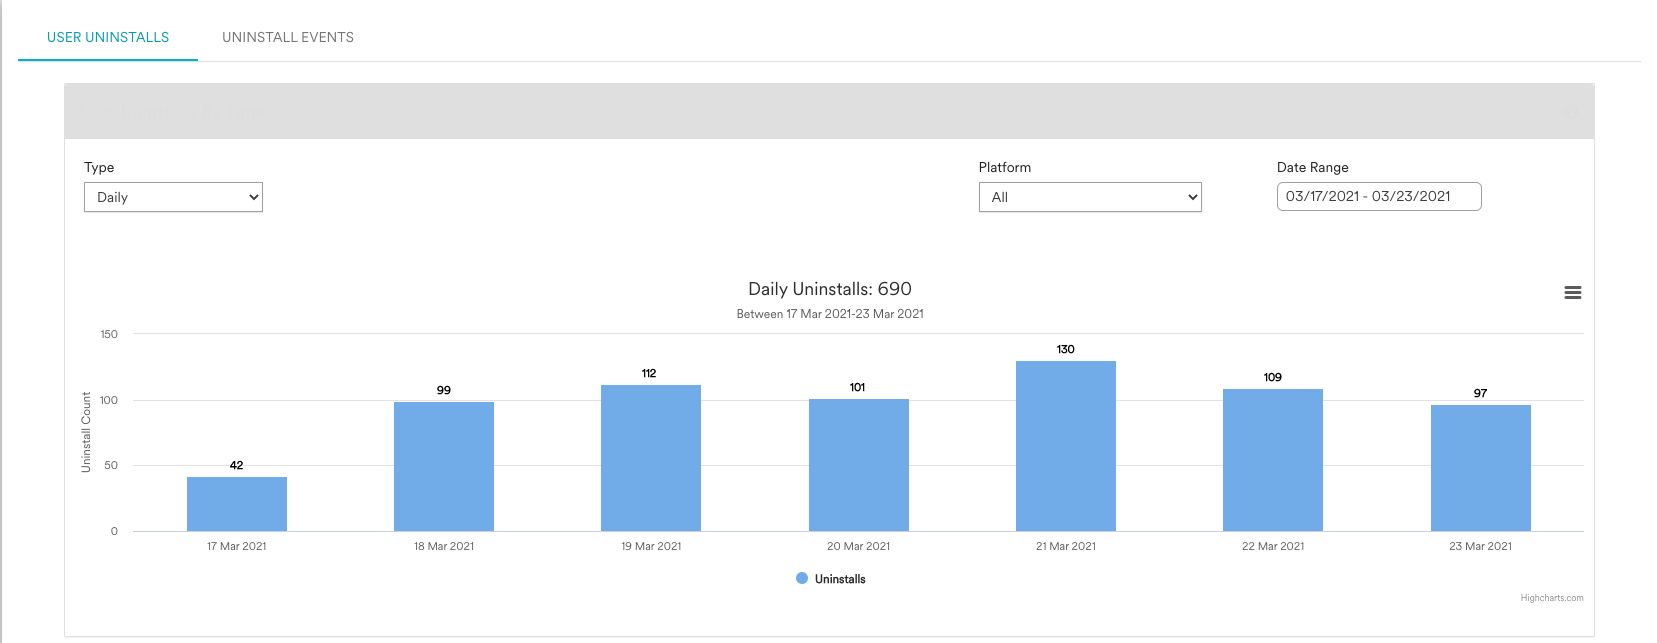
Task: Switch to the Uninstall Events tab
Action: click(288, 37)
